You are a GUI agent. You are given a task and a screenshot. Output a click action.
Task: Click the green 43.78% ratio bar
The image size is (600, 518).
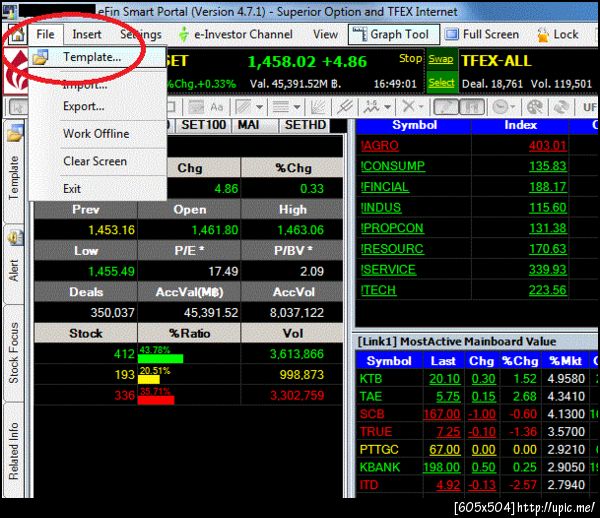(x=160, y=358)
